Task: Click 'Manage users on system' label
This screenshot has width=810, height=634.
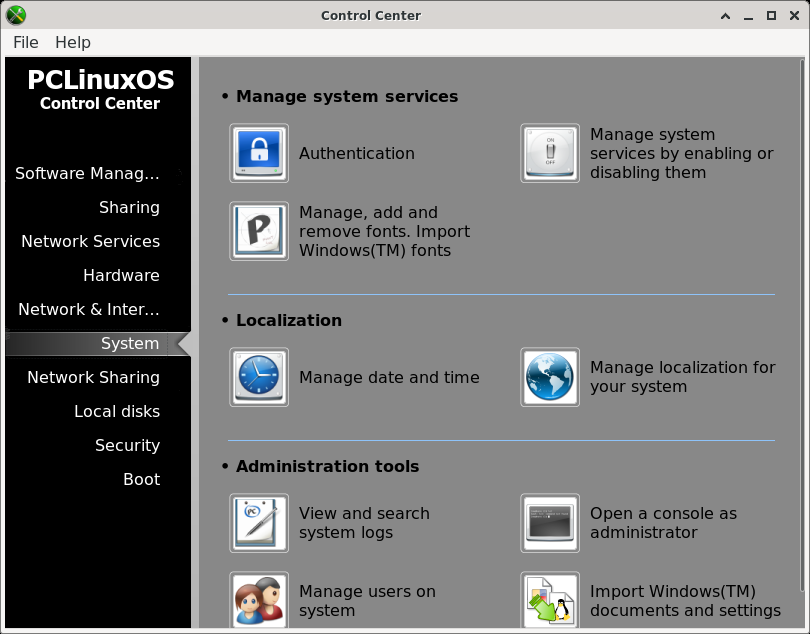Action: point(367,601)
